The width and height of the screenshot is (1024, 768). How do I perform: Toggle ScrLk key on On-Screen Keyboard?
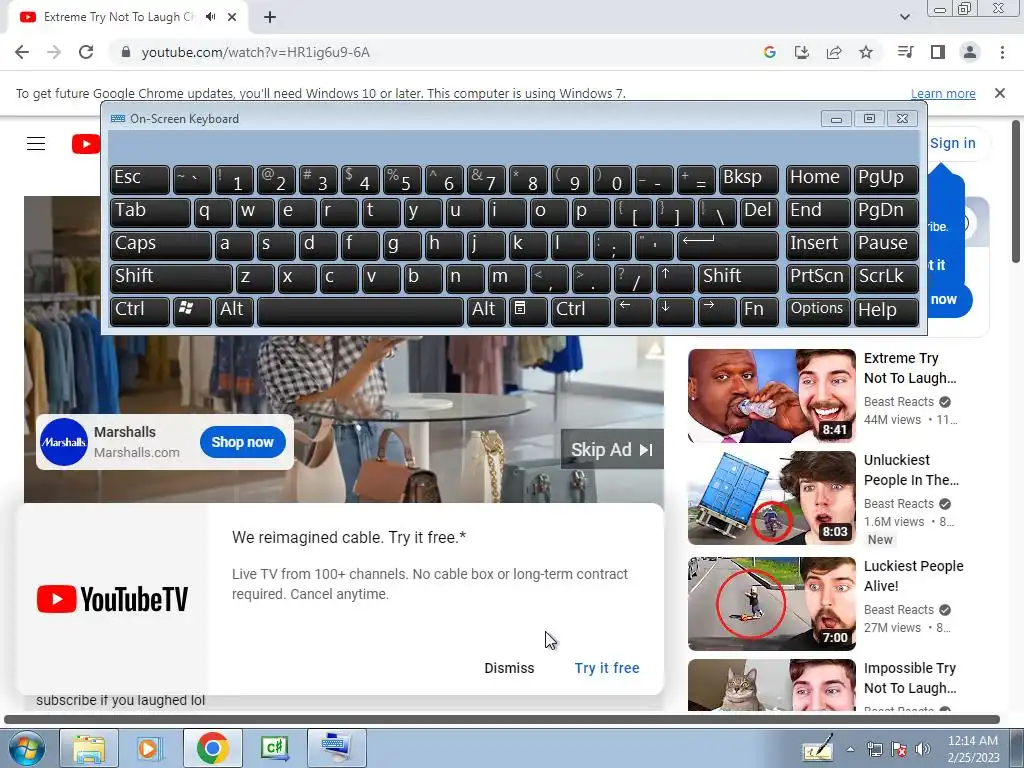(x=886, y=278)
